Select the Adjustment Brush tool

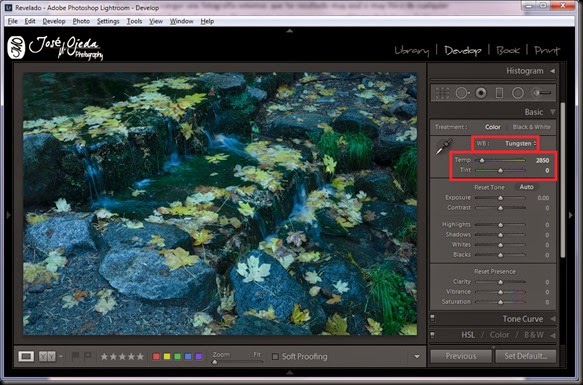[x=541, y=93]
